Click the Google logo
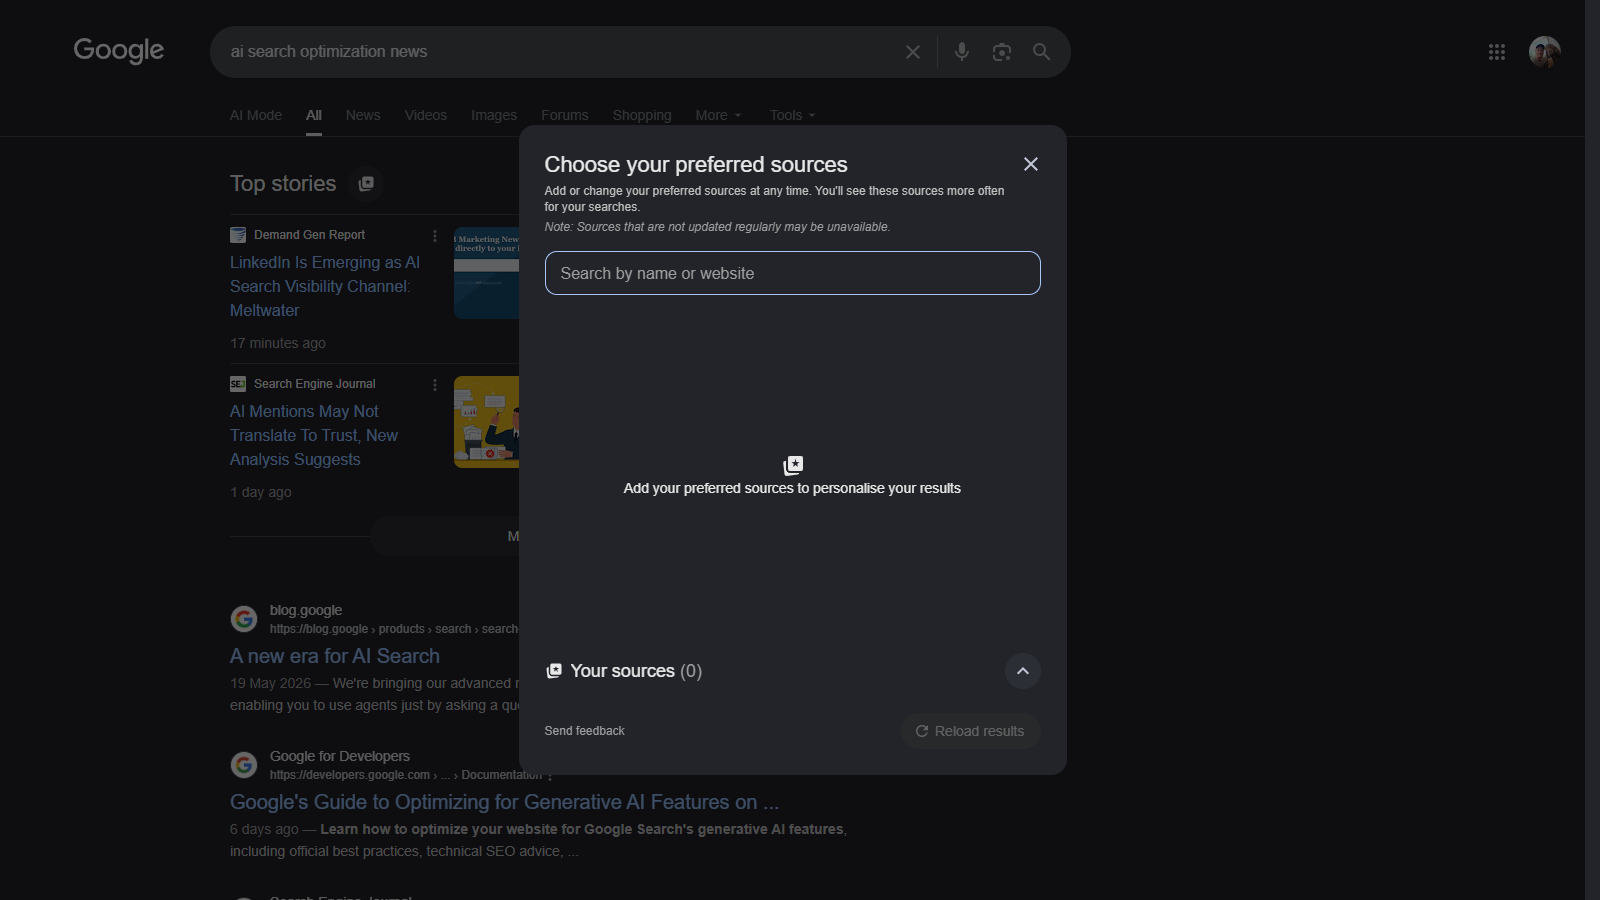This screenshot has width=1600, height=900. click(x=119, y=51)
